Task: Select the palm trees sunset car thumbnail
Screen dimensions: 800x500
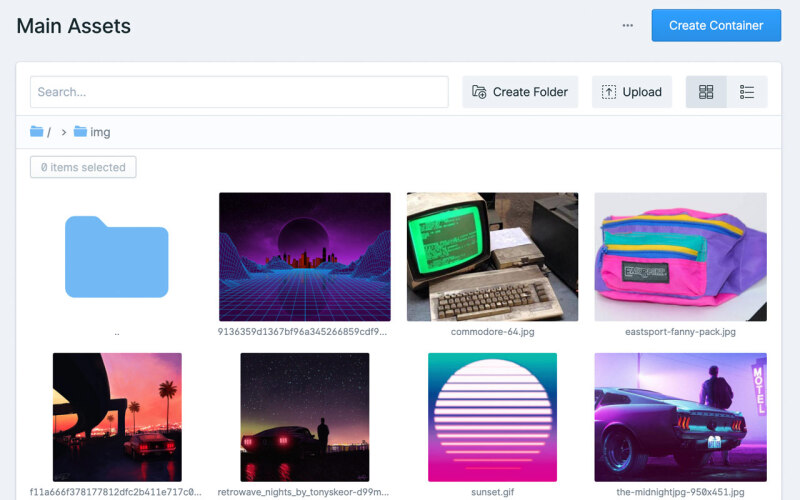Action: point(117,417)
